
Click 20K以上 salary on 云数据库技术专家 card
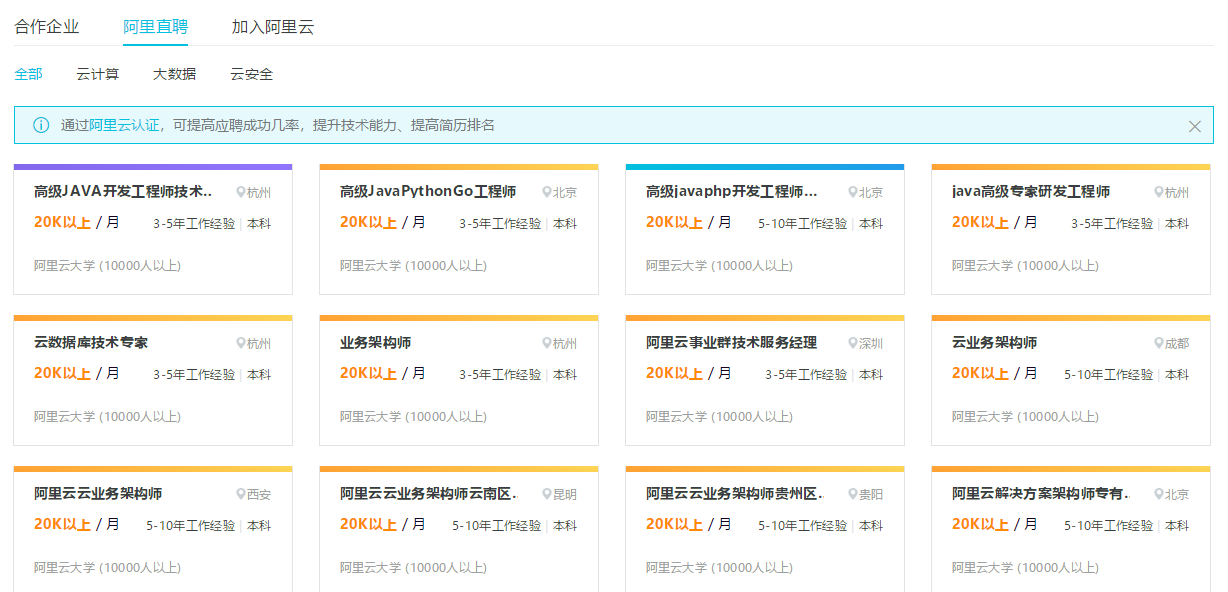[x=62, y=373]
